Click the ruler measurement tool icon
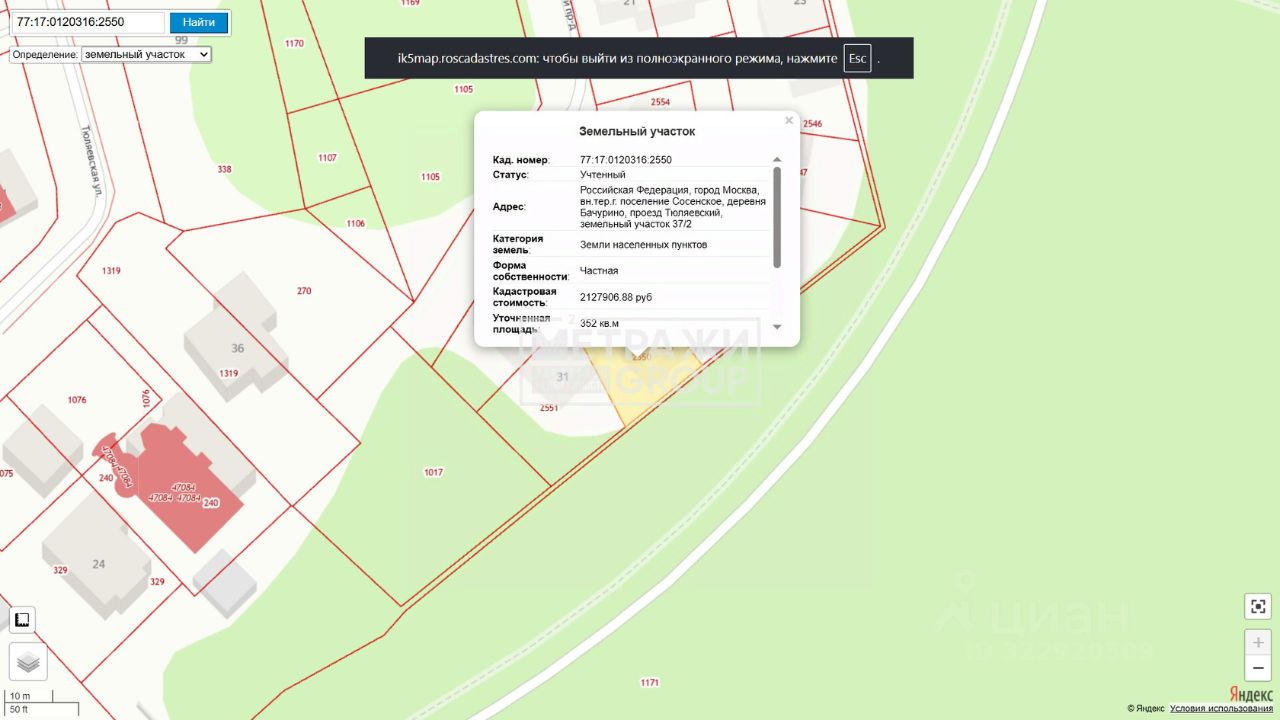The width and height of the screenshot is (1280, 720). [22, 620]
